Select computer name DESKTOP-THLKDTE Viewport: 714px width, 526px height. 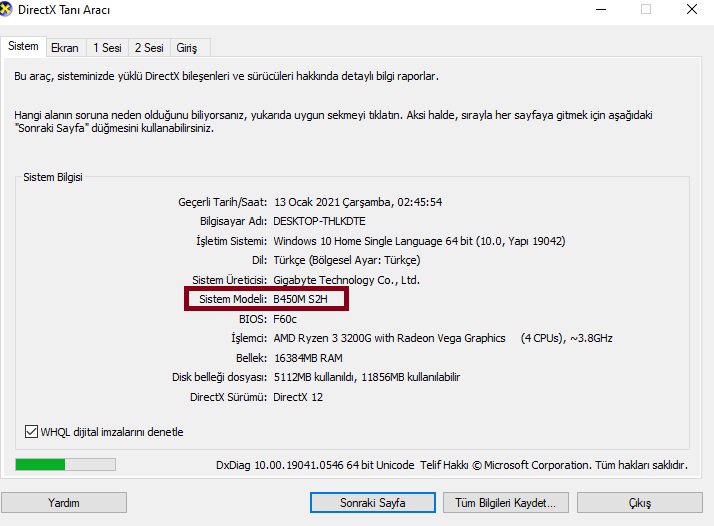click(319, 221)
